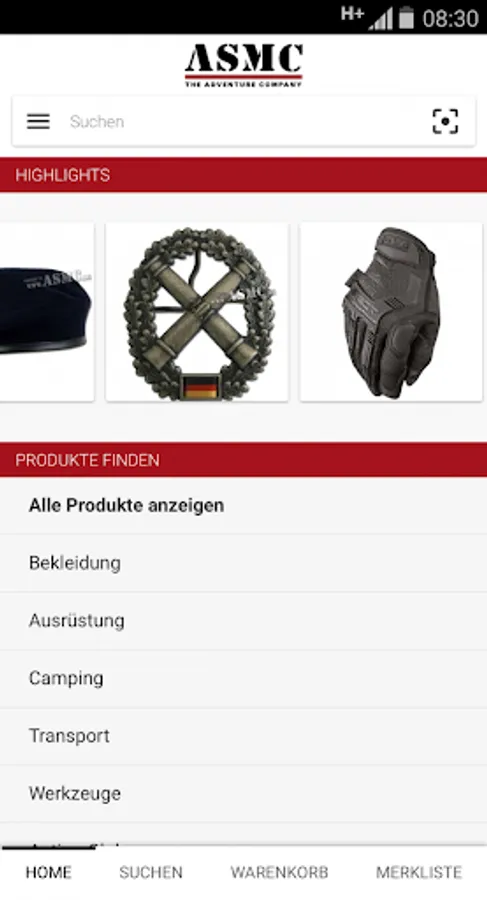Viewport: 487px width, 900px height.
Task: Select Alle Produkte anzeigen
Action: coord(244,506)
